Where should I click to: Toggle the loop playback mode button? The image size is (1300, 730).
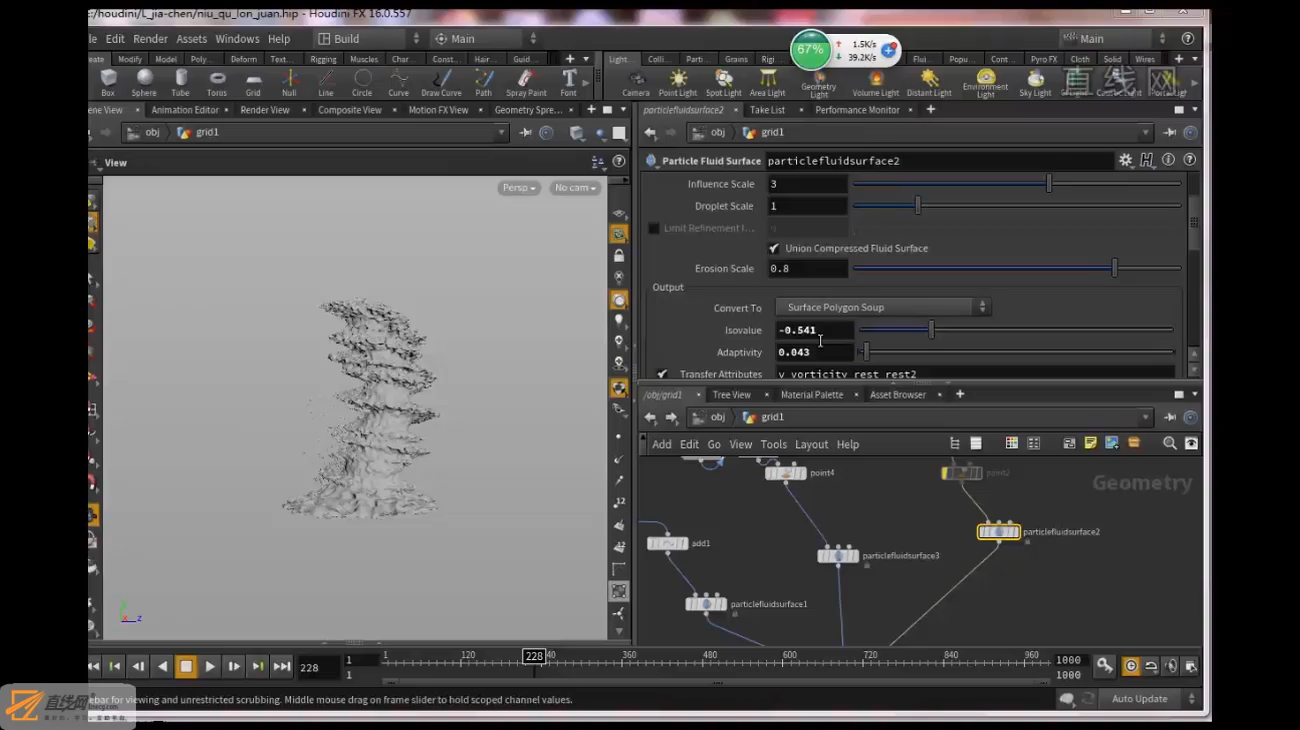click(x=1151, y=666)
